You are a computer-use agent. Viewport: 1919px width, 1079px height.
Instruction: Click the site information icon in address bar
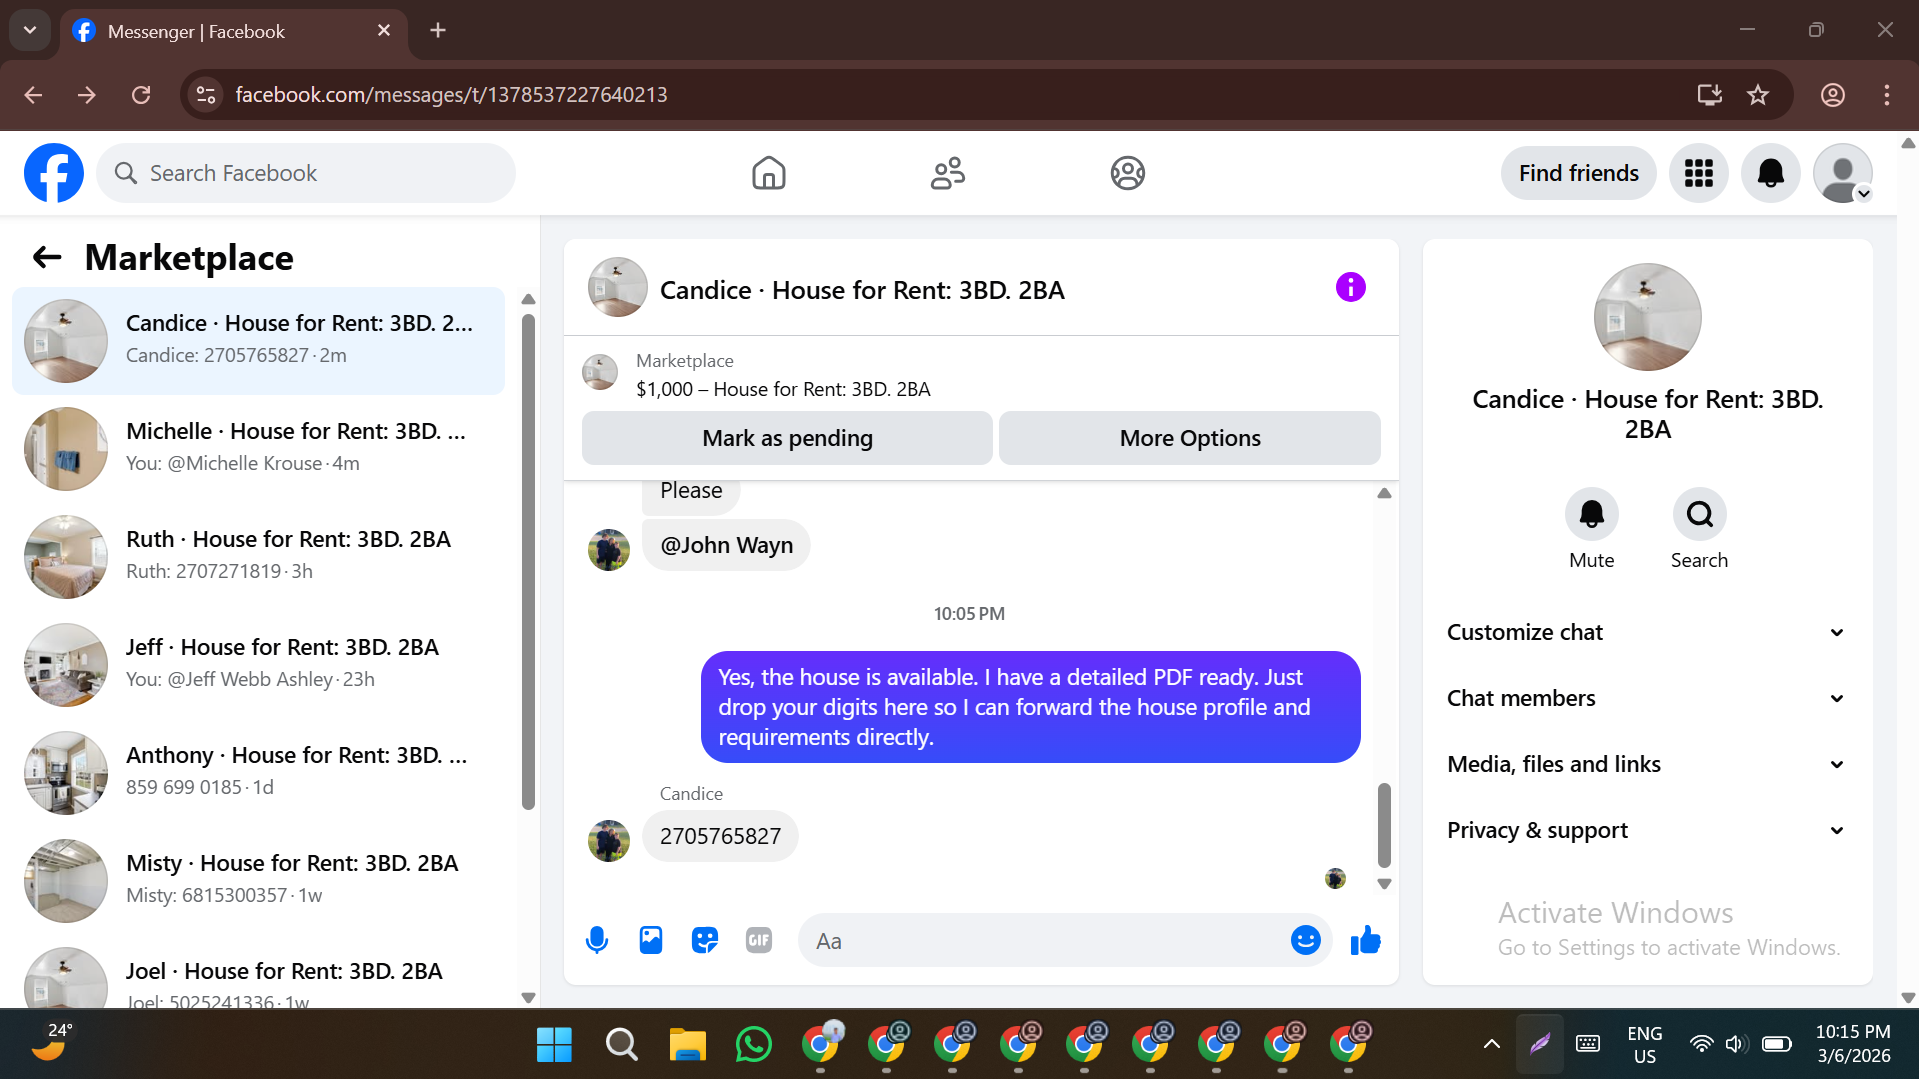pyautogui.click(x=206, y=95)
